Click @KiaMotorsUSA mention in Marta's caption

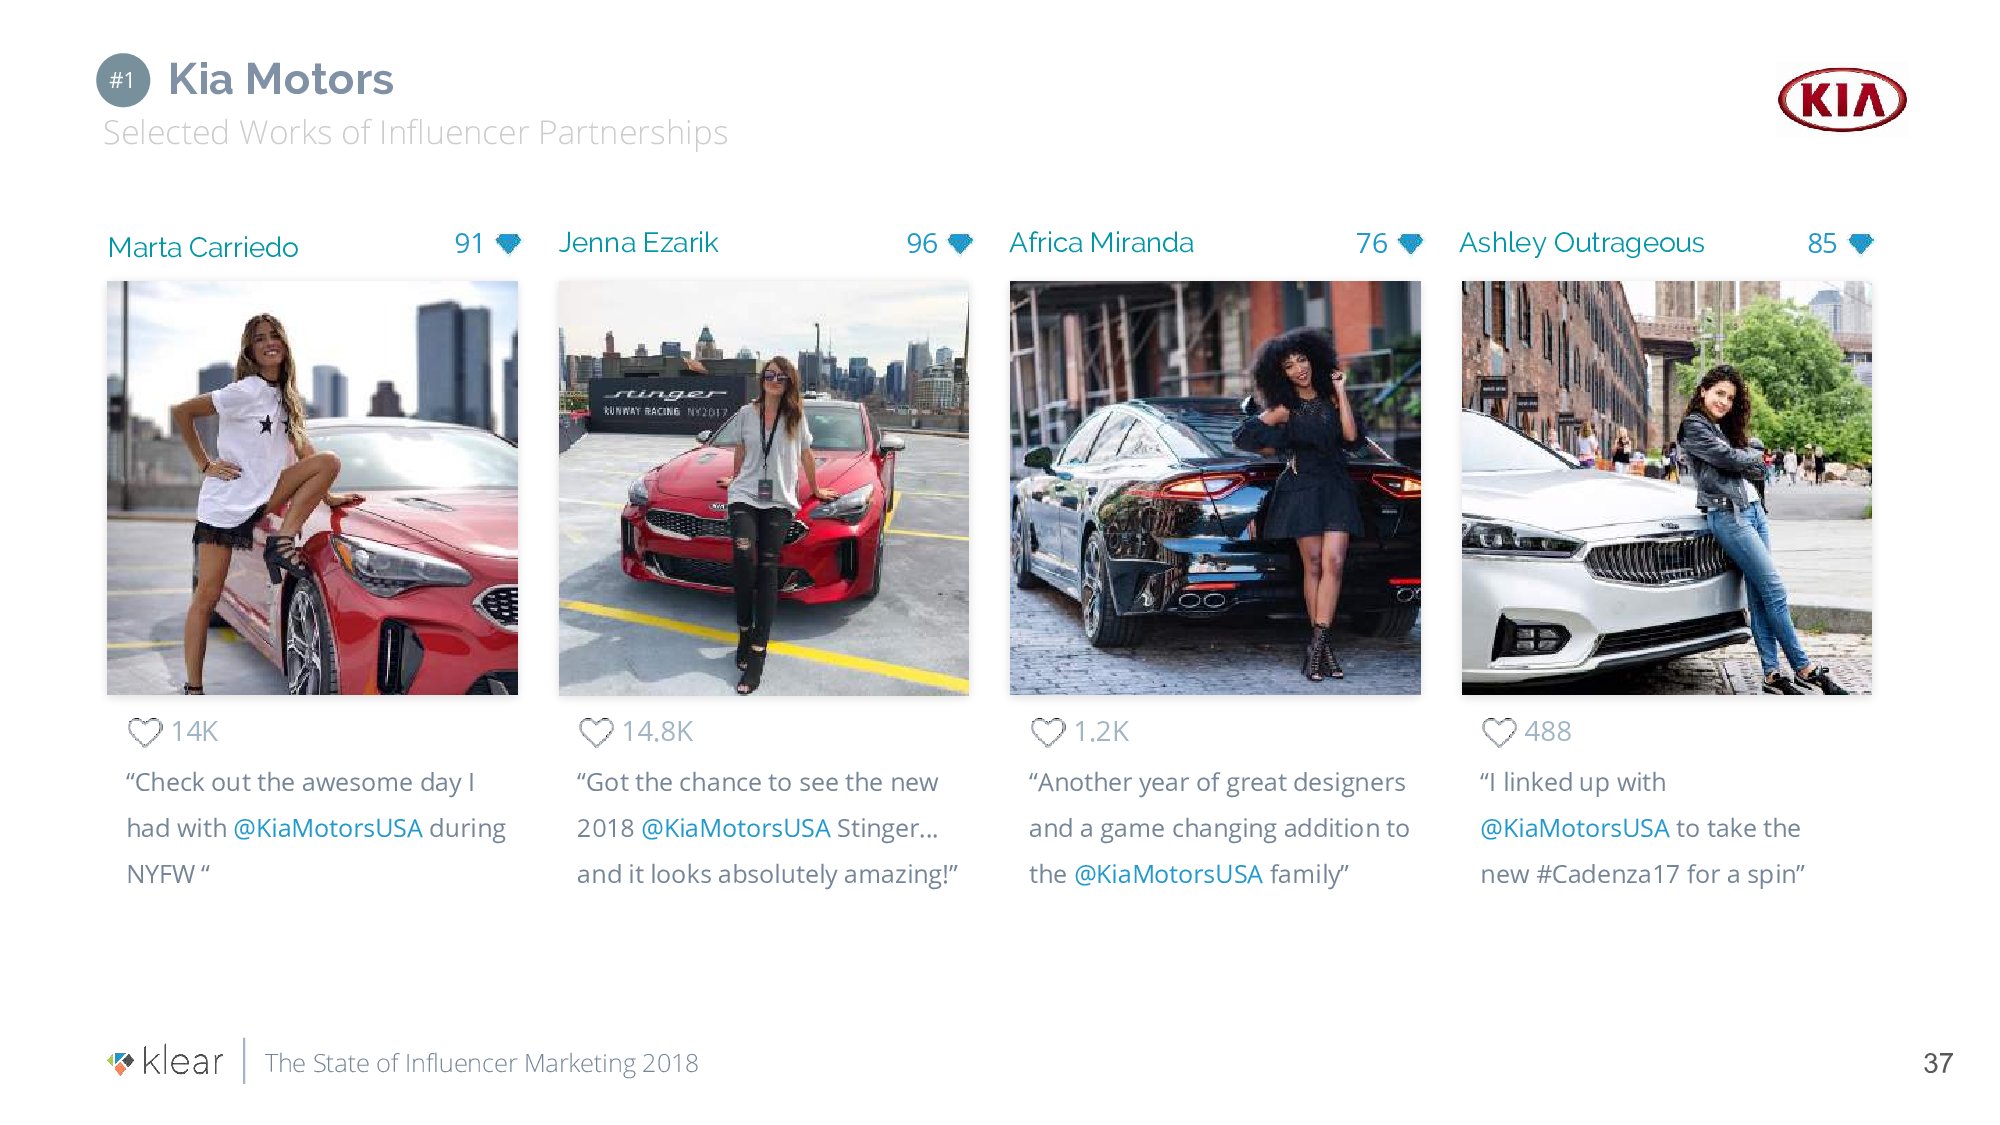[x=328, y=828]
